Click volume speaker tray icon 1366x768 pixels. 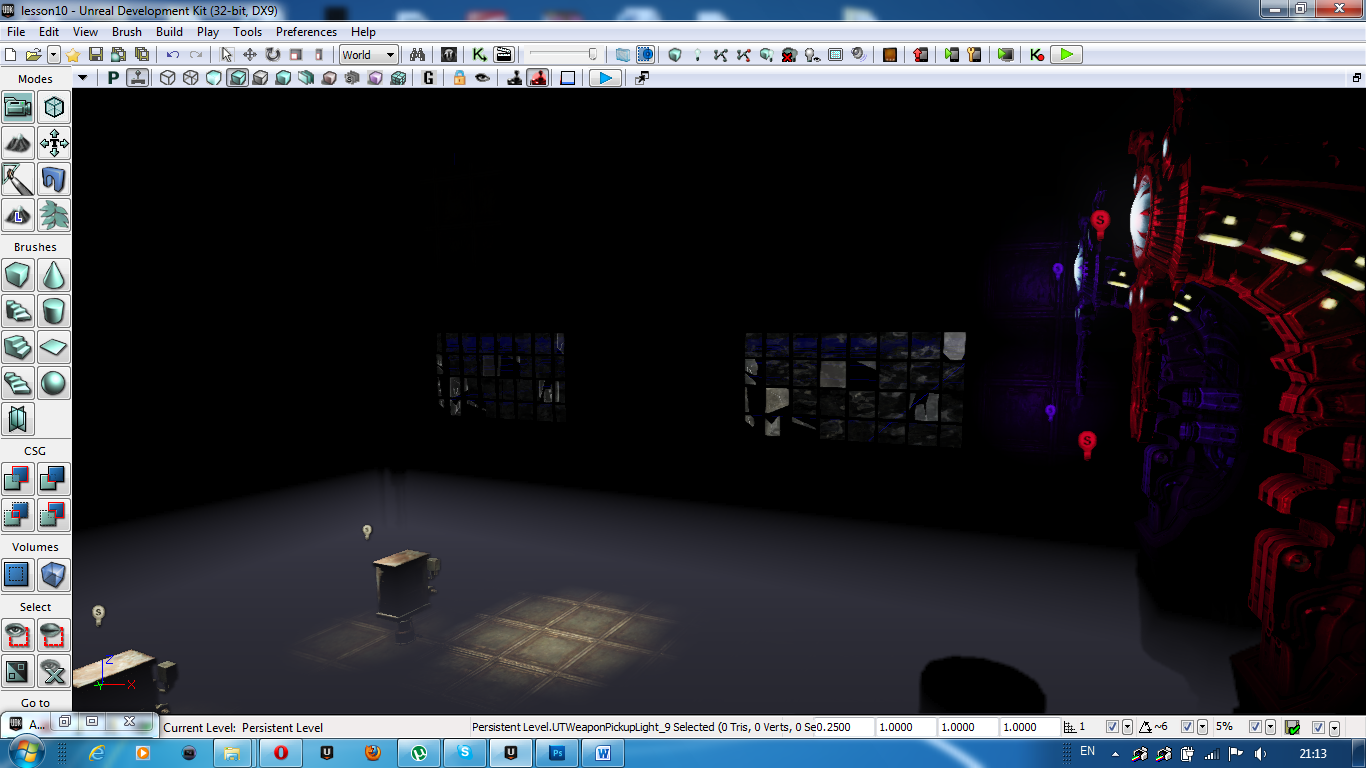click(x=1260, y=753)
